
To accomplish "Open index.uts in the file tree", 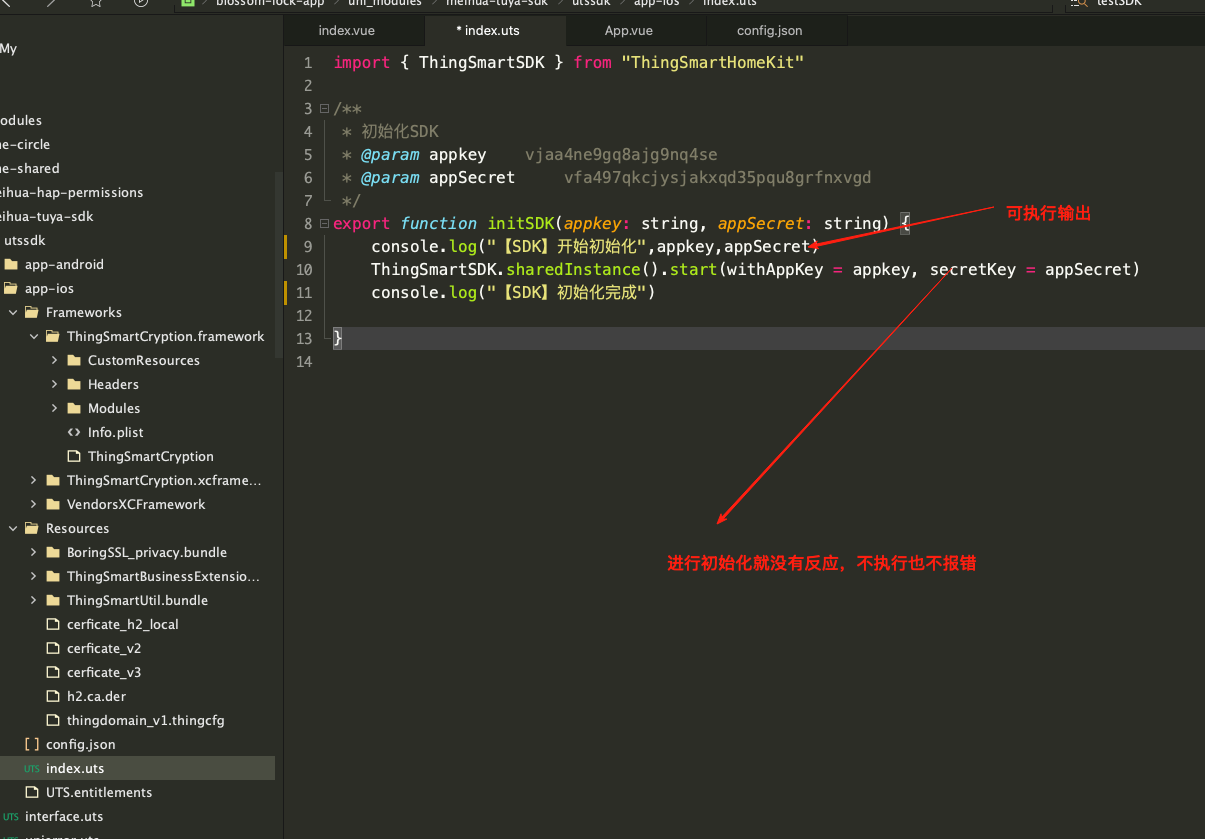I will tap(137, 769).
